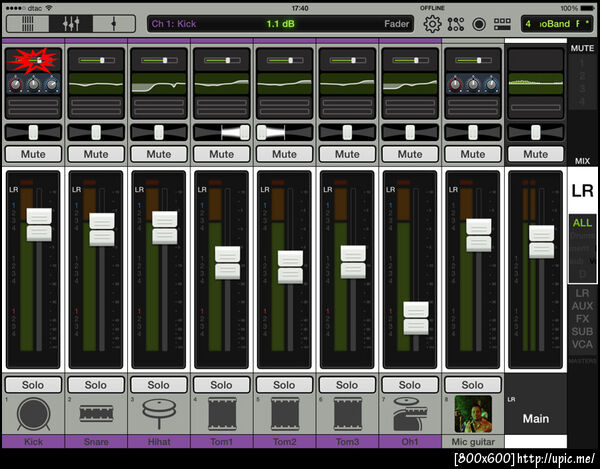The height and width of the screenshot is (469, 600).
Task: Solo the Tom1 channel
Action: click(222, 385)
